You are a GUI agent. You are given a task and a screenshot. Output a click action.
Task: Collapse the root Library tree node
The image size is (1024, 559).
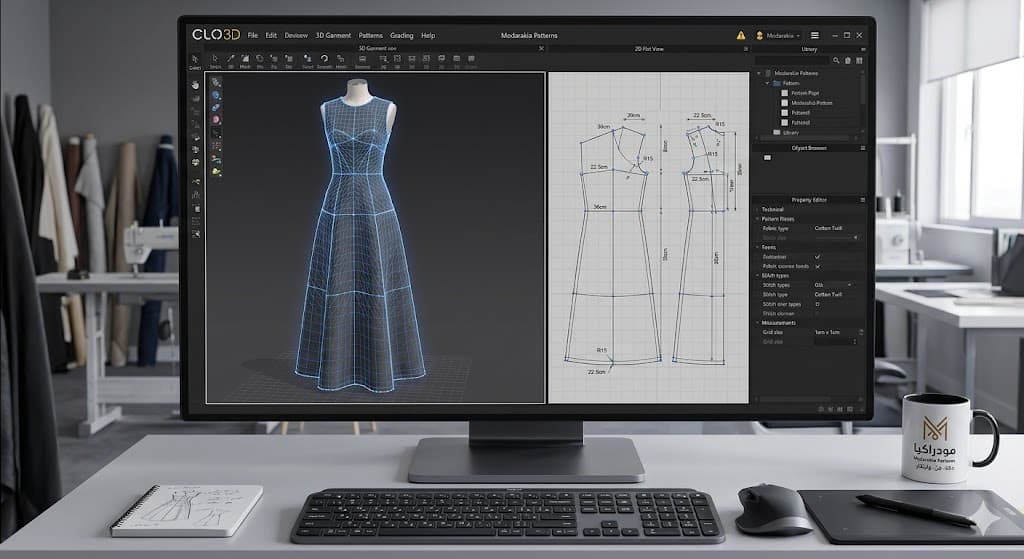pyautogui.click(x=759, y=73)
